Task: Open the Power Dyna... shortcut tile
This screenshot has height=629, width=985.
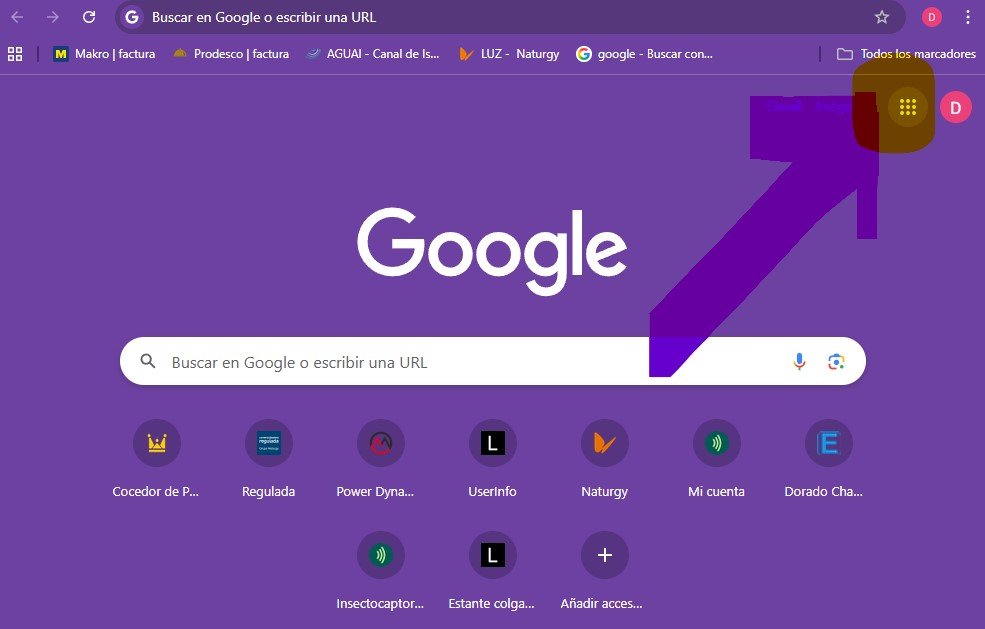Action: tap(380, 443)
